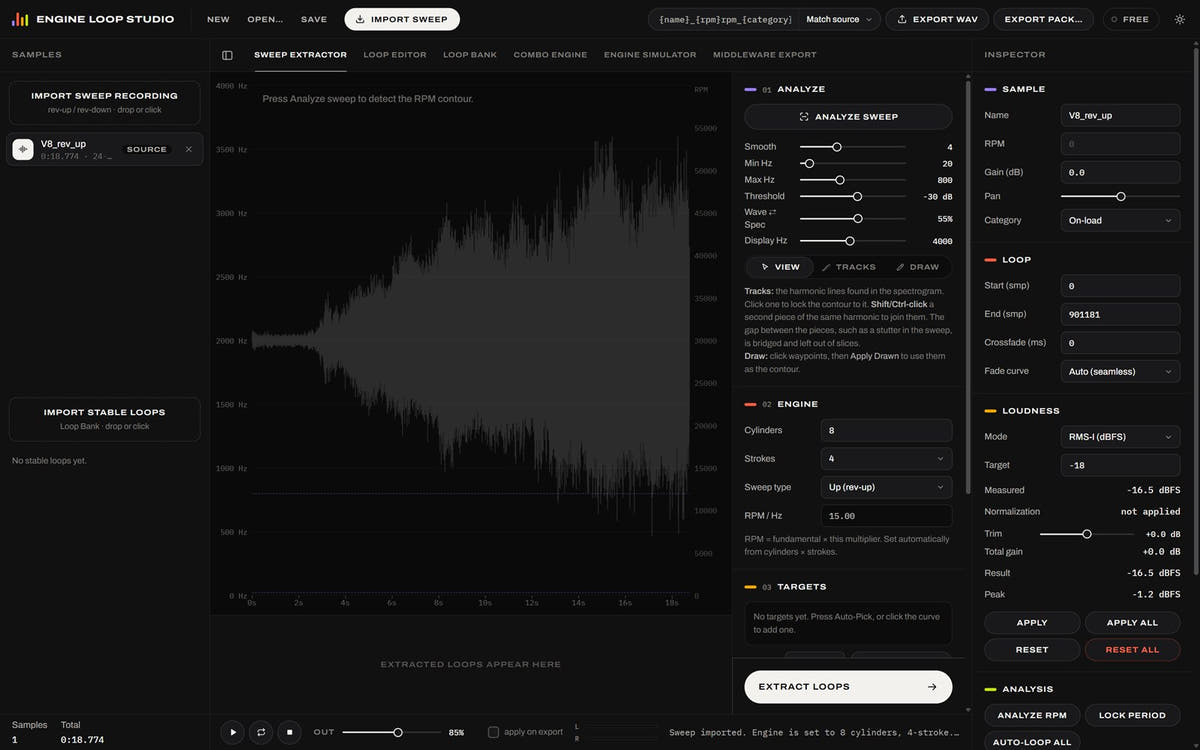The width and height of the screenshot is (1200, 750).
Task: Open the Category dropdown set to On-load
Action: pyautogui.click(x=1120, y=220)
